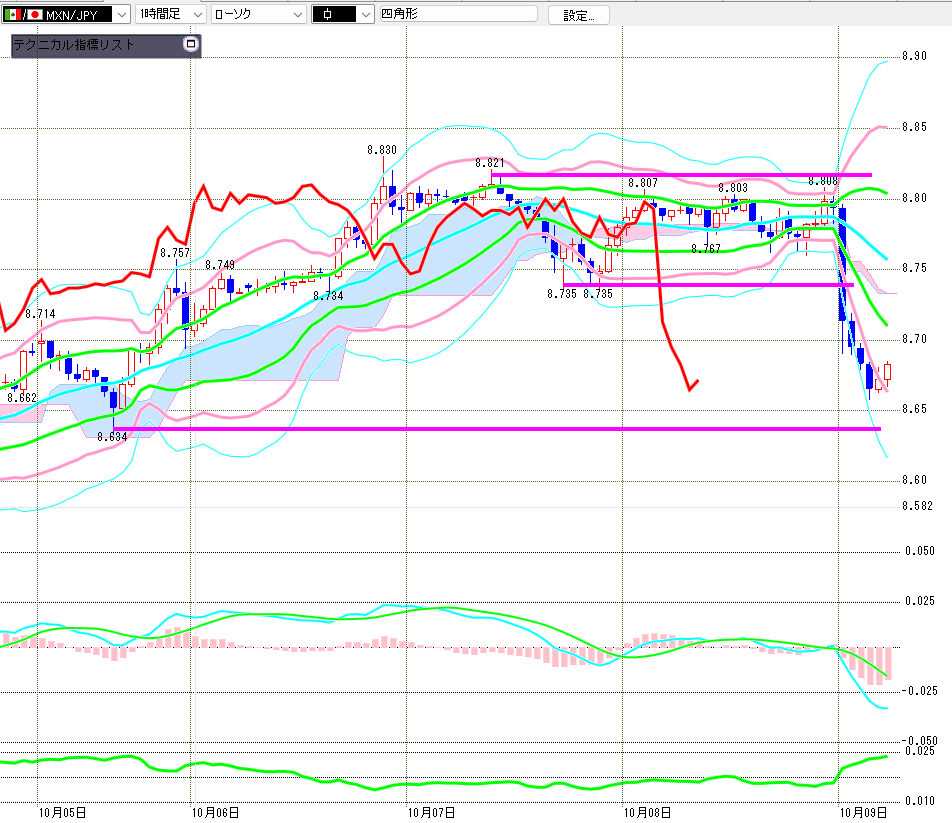Click the 8.830 high price label
Screen dimensions: 952x823
pos(382,149)
